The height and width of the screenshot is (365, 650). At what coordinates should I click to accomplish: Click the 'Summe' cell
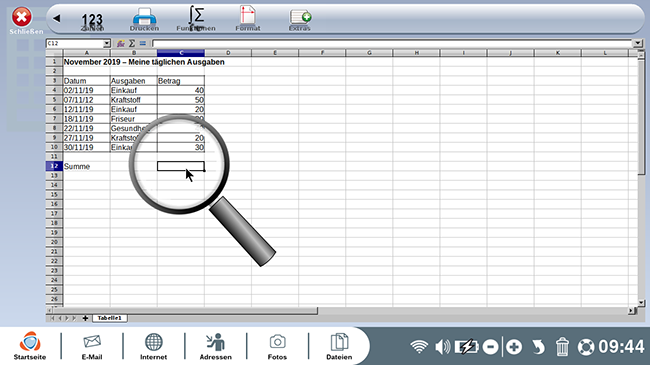tap(87, 166)
